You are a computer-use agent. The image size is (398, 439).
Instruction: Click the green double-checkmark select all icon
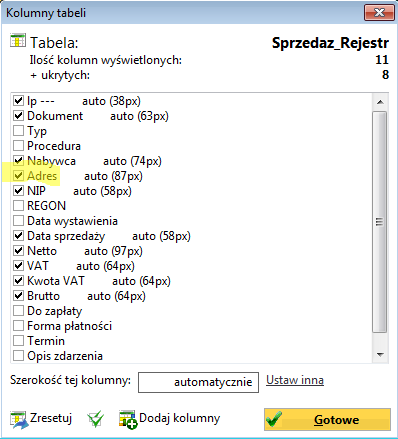(95, 419)
